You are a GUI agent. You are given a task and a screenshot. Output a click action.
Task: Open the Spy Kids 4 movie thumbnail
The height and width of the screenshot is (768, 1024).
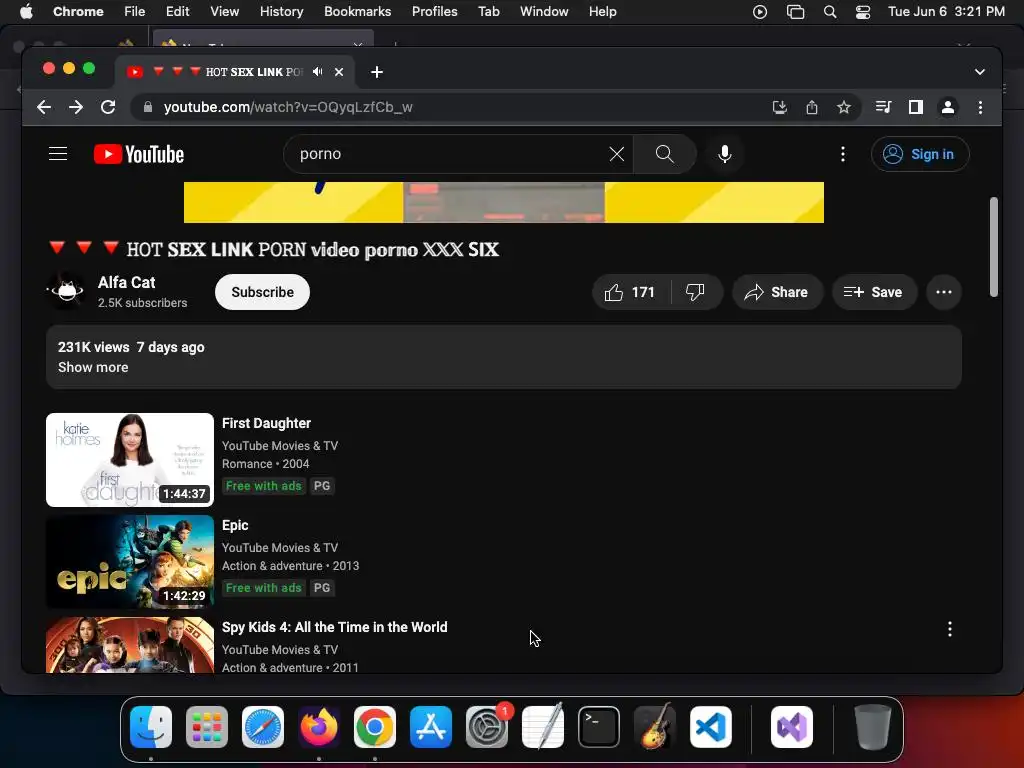pyautogui.click(x=130, y=645)
